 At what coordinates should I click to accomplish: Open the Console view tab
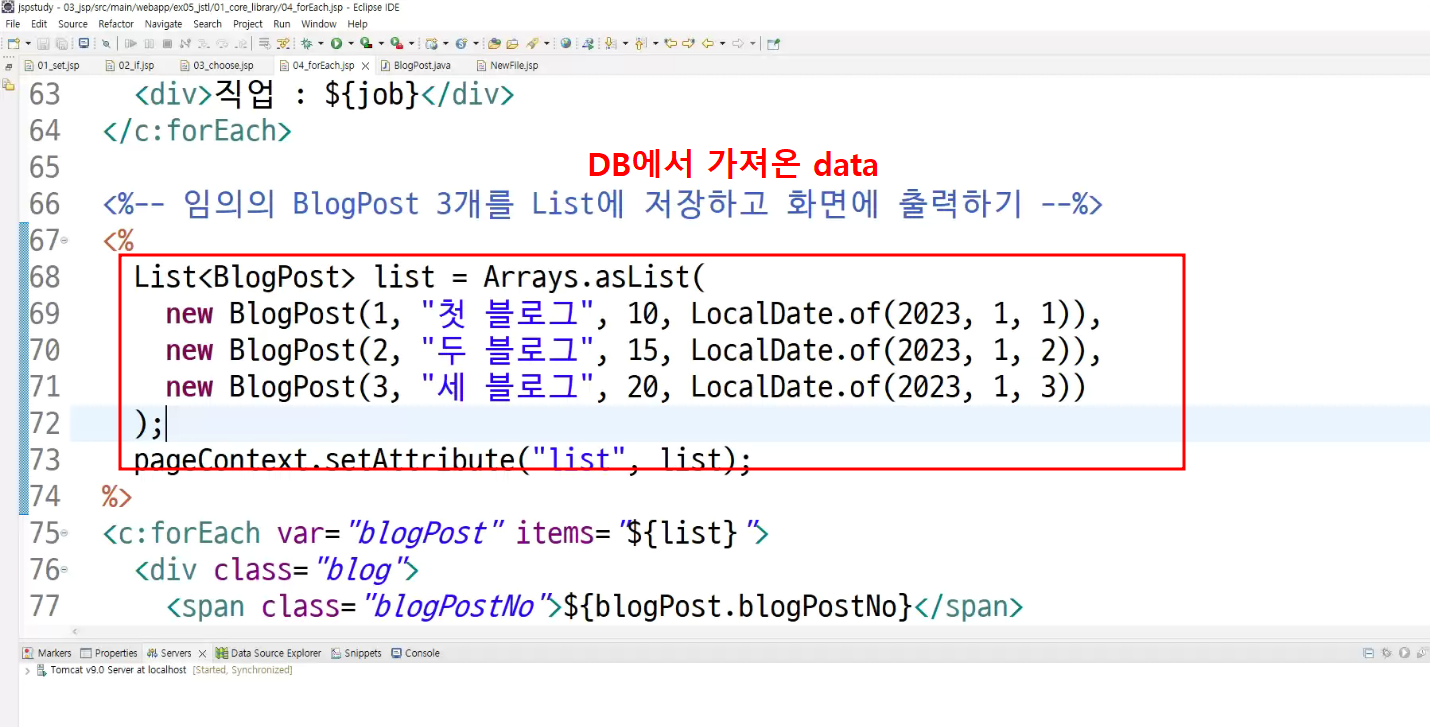pos(415,653)
